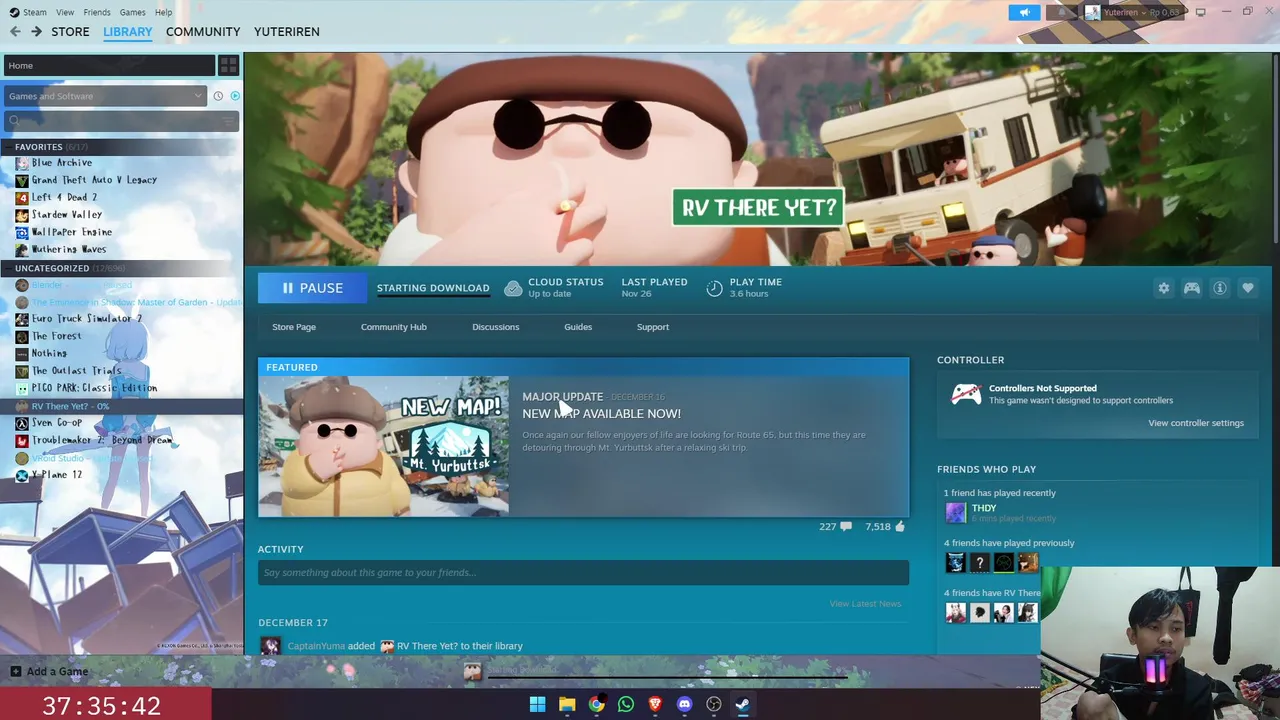Open the View menu
Viewport: 1280px width, 720px height.
65,12
